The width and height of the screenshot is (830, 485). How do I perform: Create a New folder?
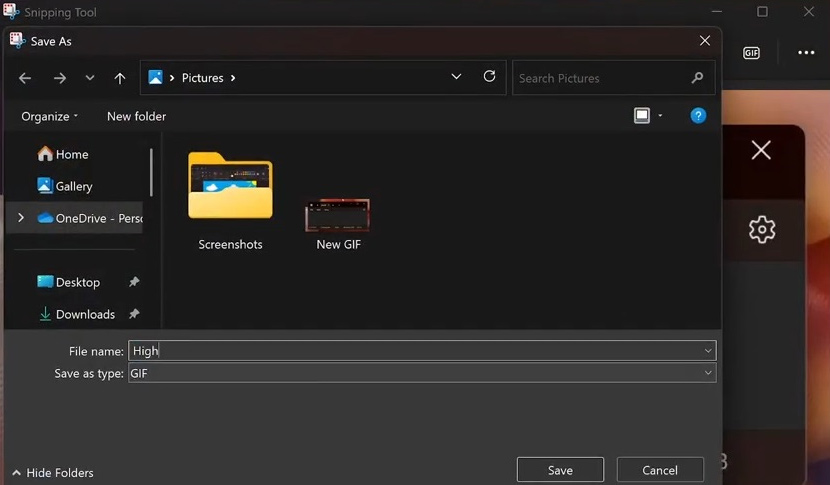pos(136,116)
